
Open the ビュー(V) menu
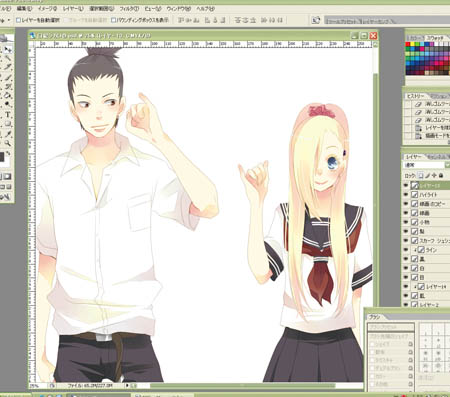[x=153, y=9]
